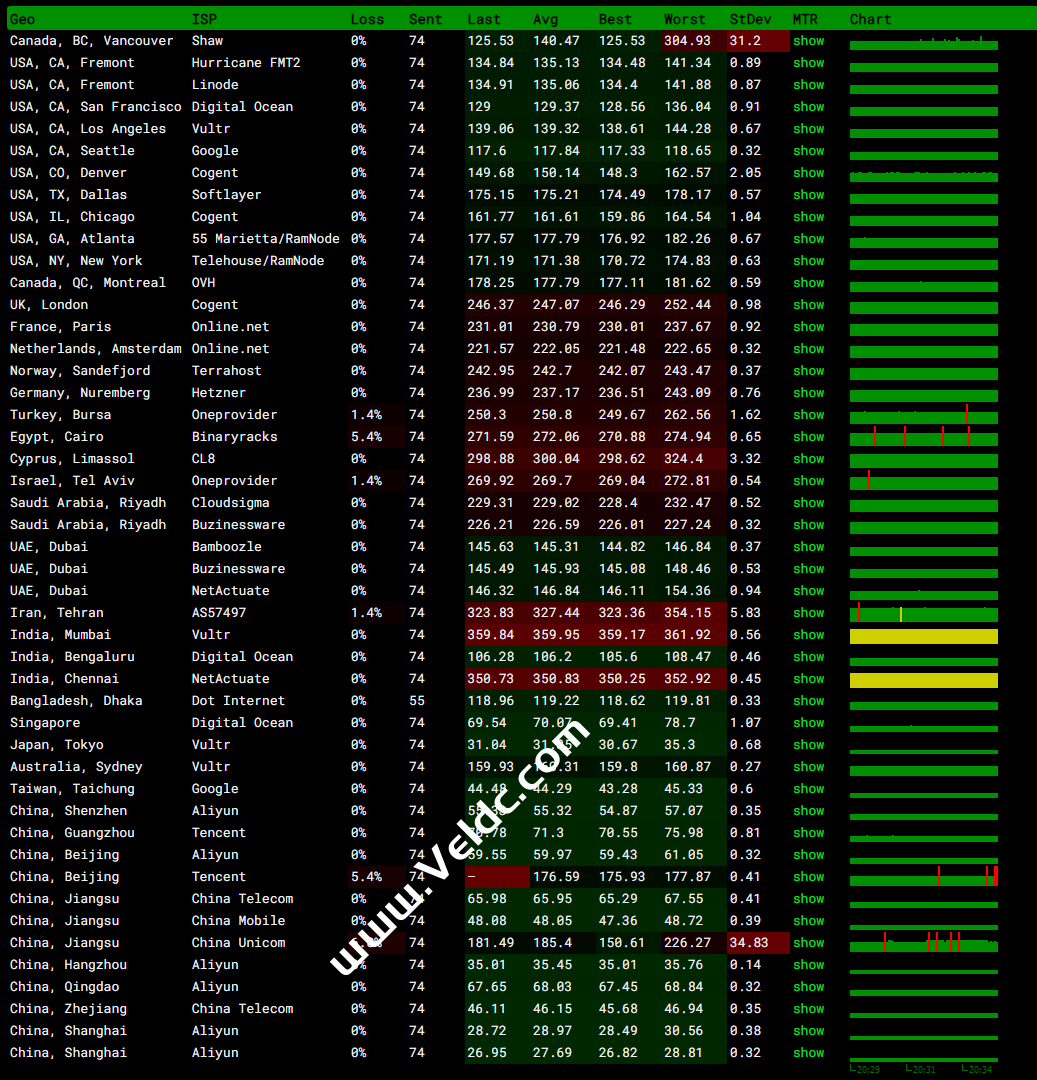Click the chart for Jiangsu China Unicom

[923, 943]
